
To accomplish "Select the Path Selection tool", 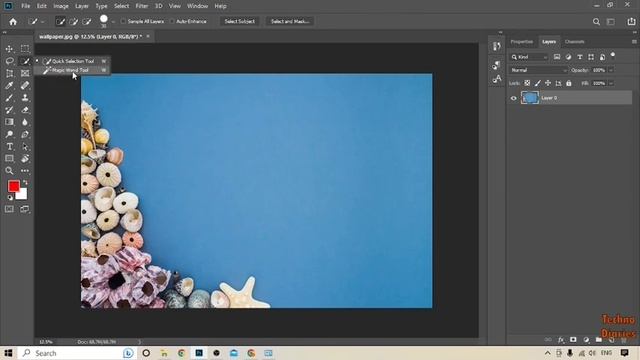I will (x=25, y=147).
